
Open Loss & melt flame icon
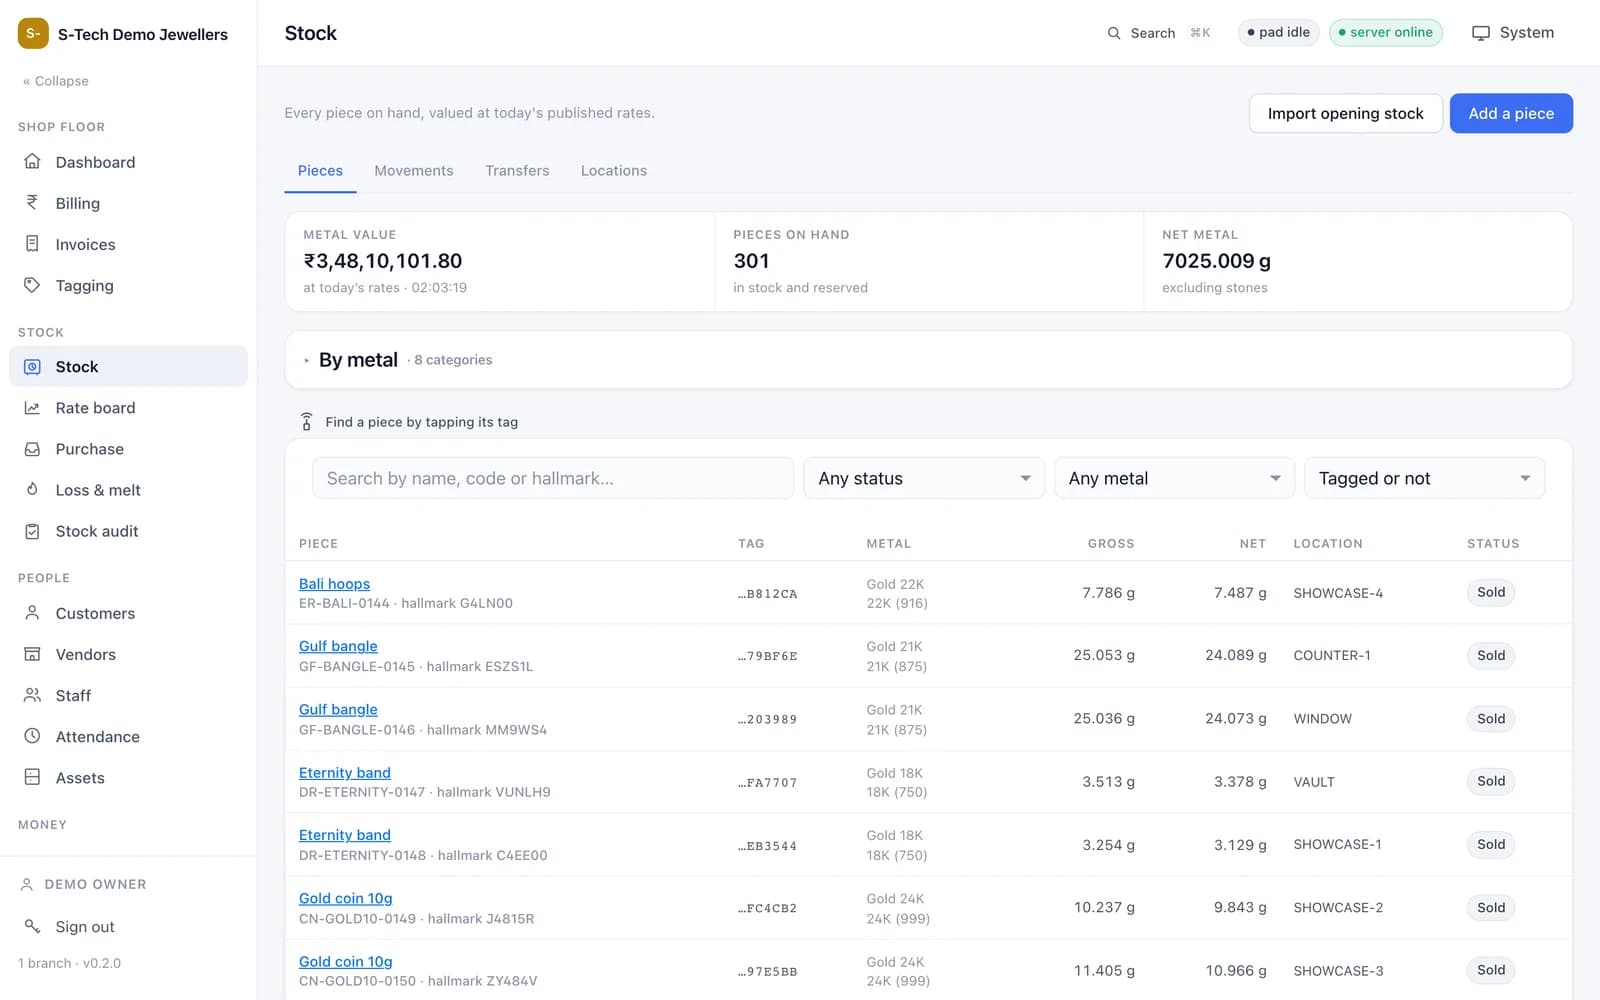click(x=32, y=490)
